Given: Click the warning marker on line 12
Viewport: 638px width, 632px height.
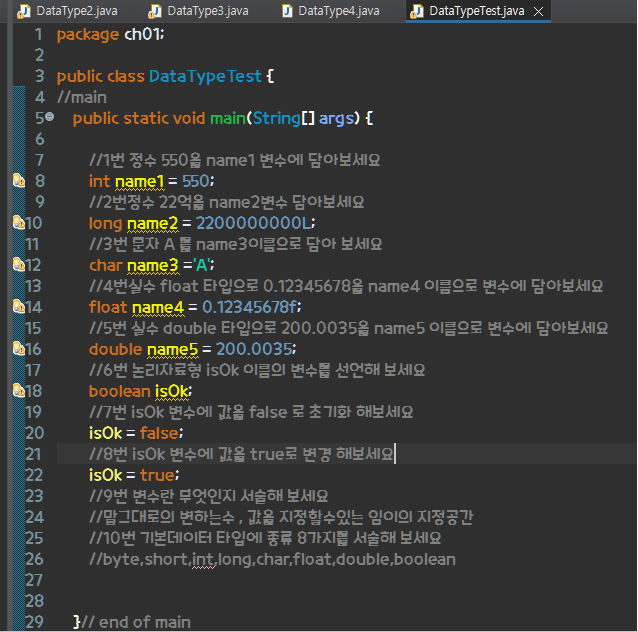Looking at the screenshot, I should point(19,265).
